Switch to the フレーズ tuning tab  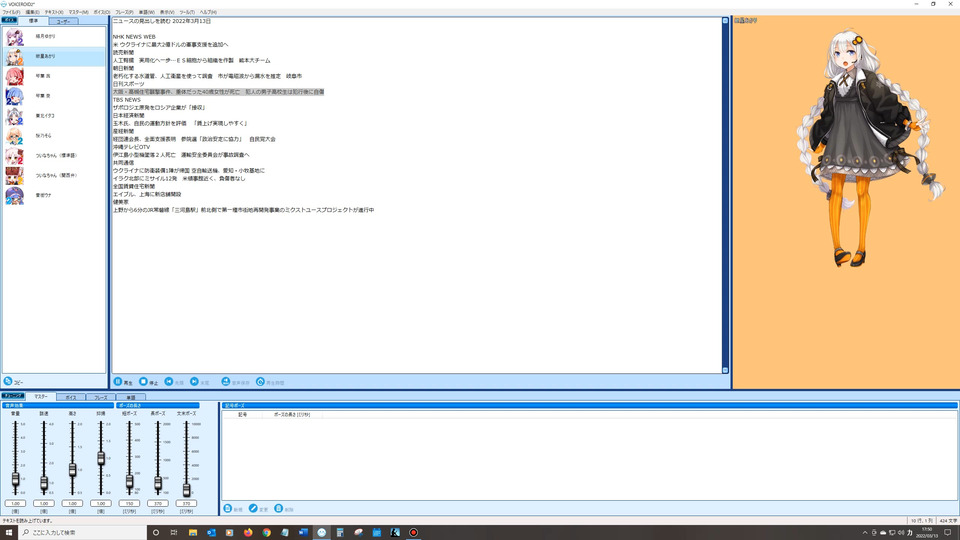[x=100, y=397]
